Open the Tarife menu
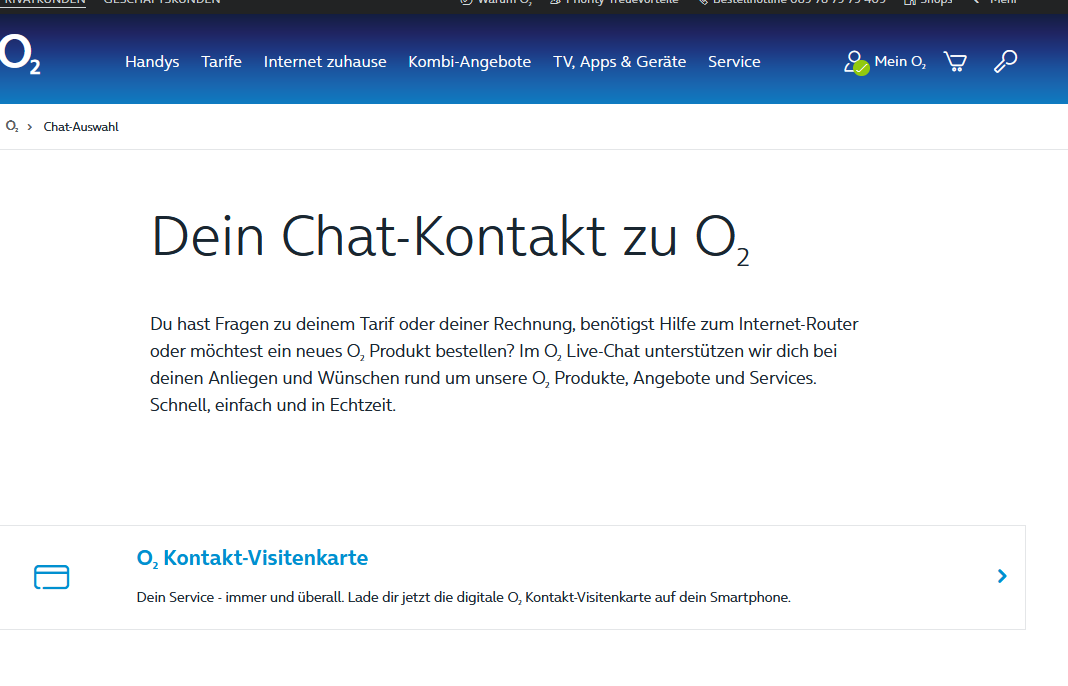The image size is (1068, 686). coord(221,62)
